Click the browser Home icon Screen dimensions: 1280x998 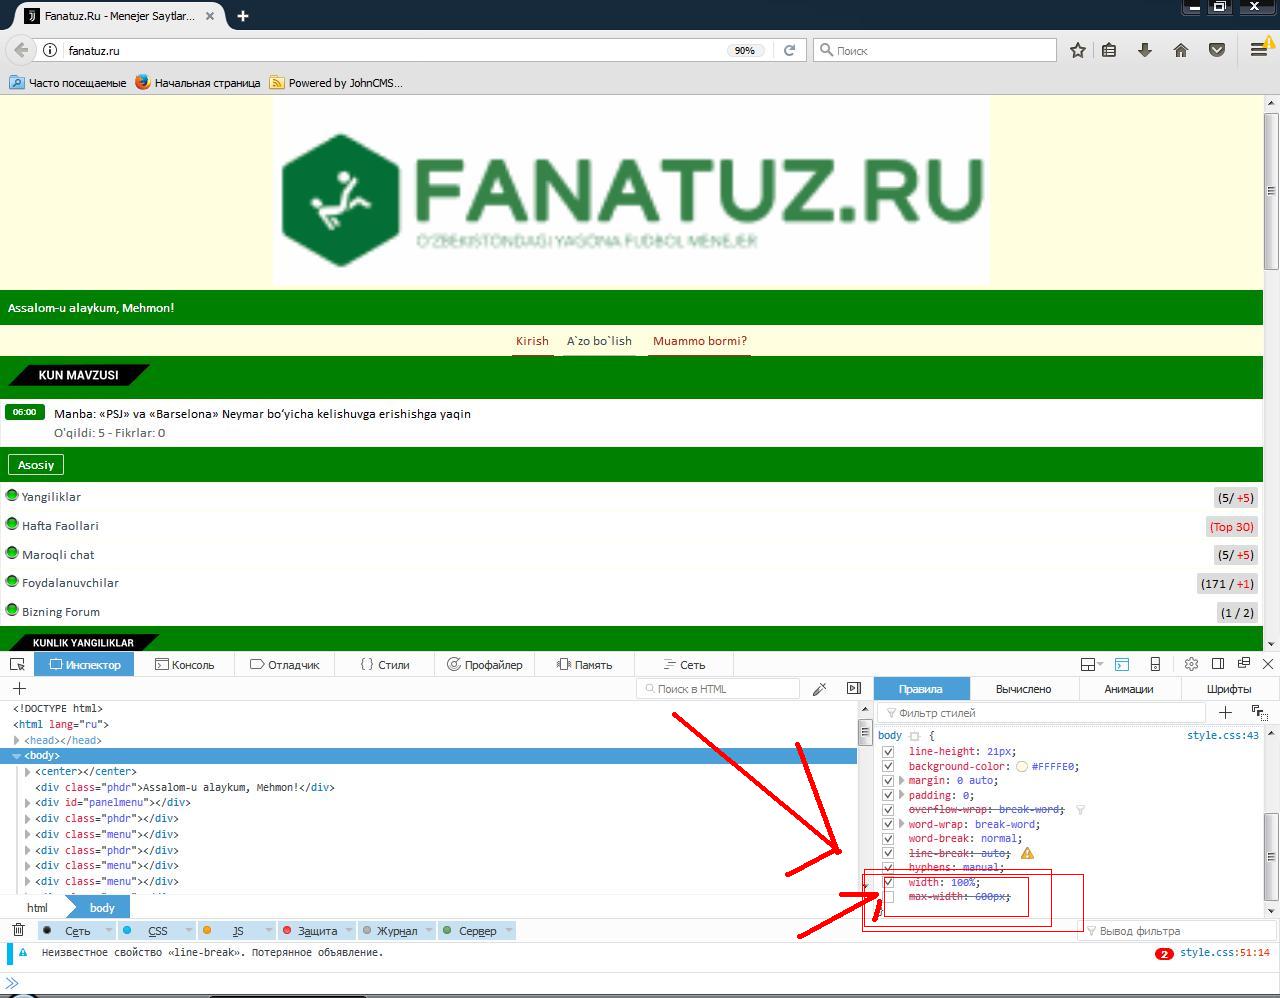coord(1181,50)
